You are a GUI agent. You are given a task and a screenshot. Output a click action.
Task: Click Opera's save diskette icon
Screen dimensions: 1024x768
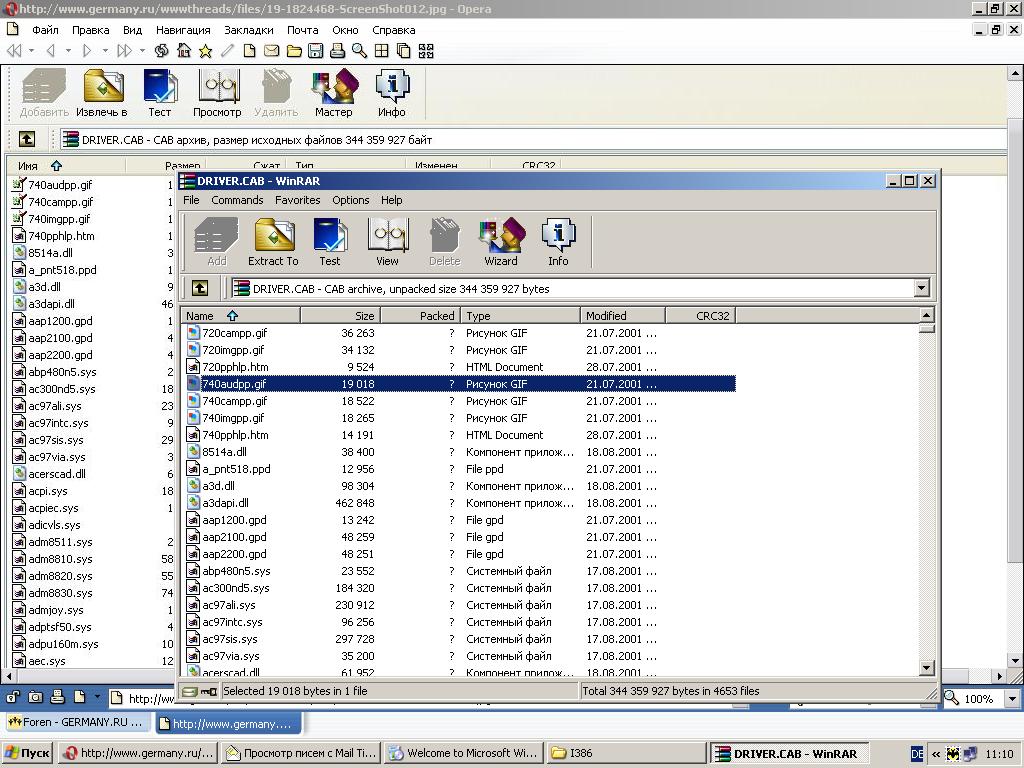click(x=315, y=51)
